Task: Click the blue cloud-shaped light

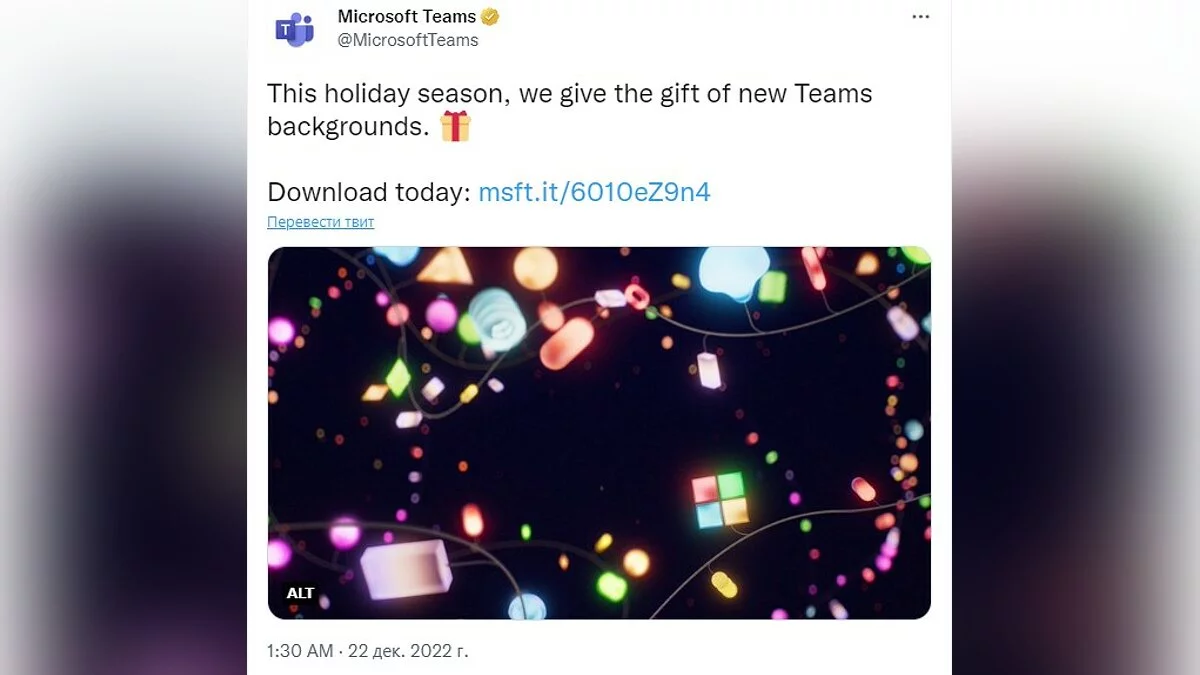Action: pos(733,271)
